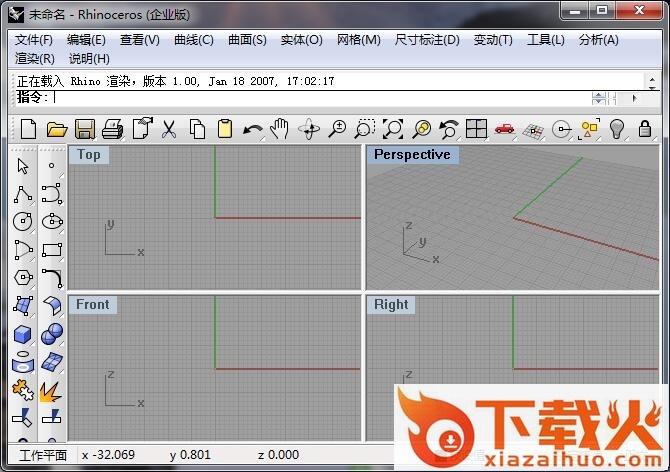Select the Pan hand tool
Screen dimensions: 670x472
[x=280, y=129]
